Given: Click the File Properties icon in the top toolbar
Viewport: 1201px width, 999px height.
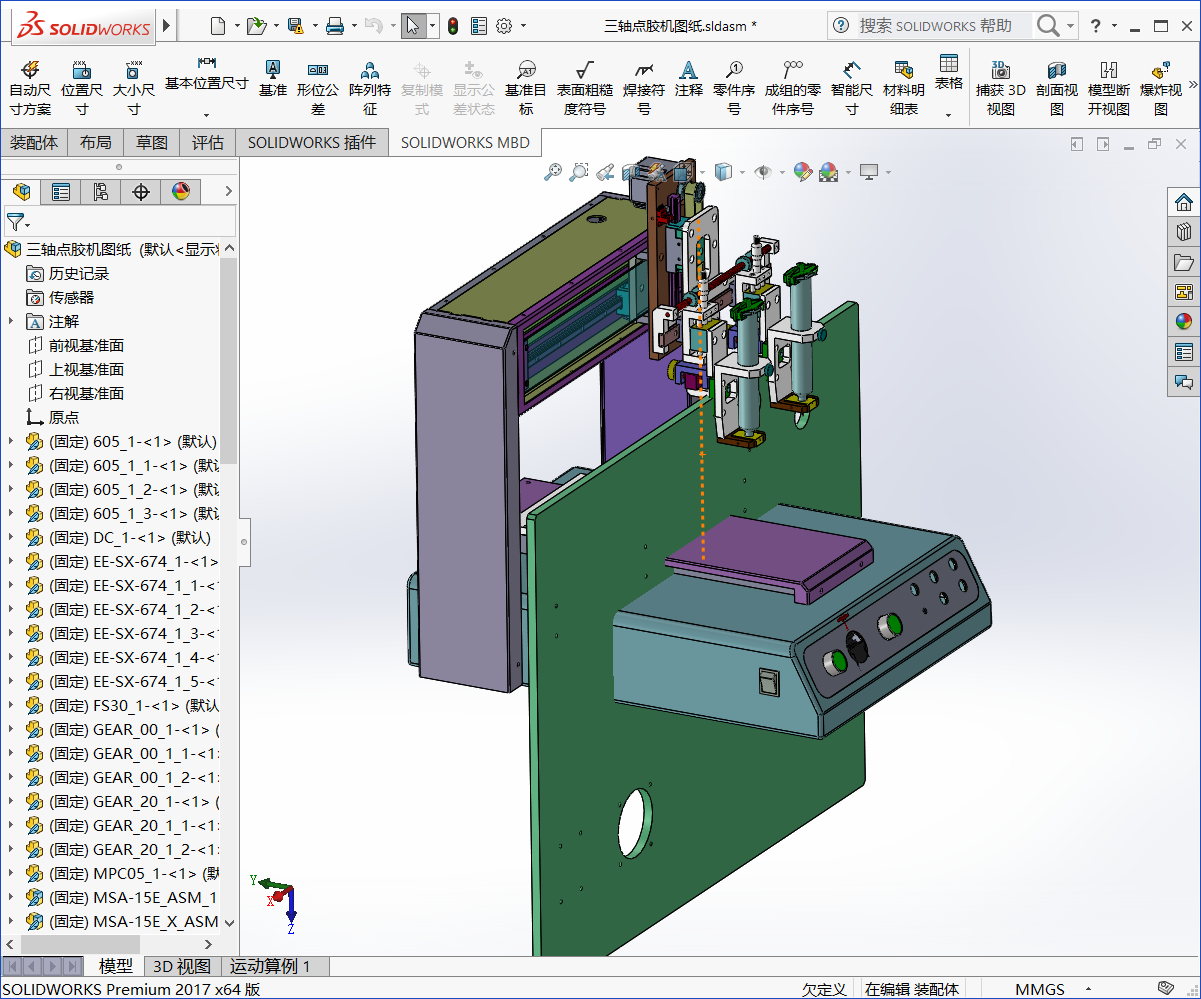Looking at the screenshot, I should 479,26.
